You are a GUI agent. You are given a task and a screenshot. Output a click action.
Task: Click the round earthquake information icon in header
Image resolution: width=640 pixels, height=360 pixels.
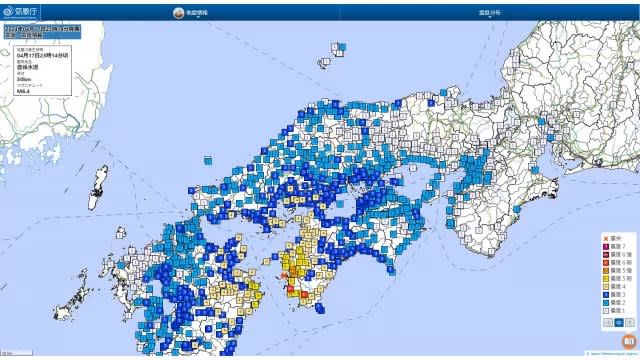178,13
